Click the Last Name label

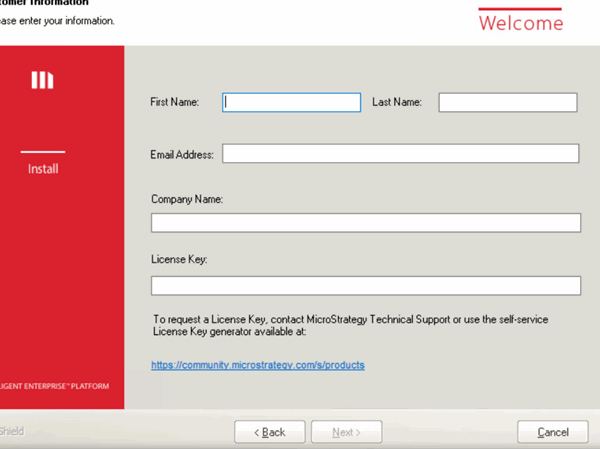point(397,102)
